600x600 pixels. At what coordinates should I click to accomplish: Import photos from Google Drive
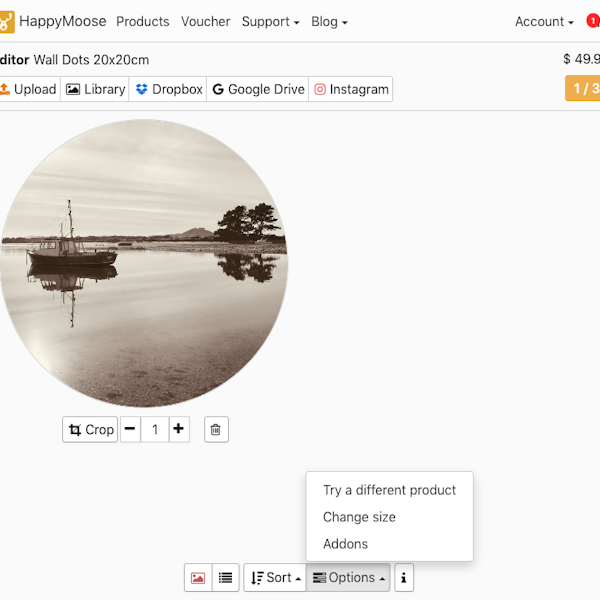(x=258, y=89)
